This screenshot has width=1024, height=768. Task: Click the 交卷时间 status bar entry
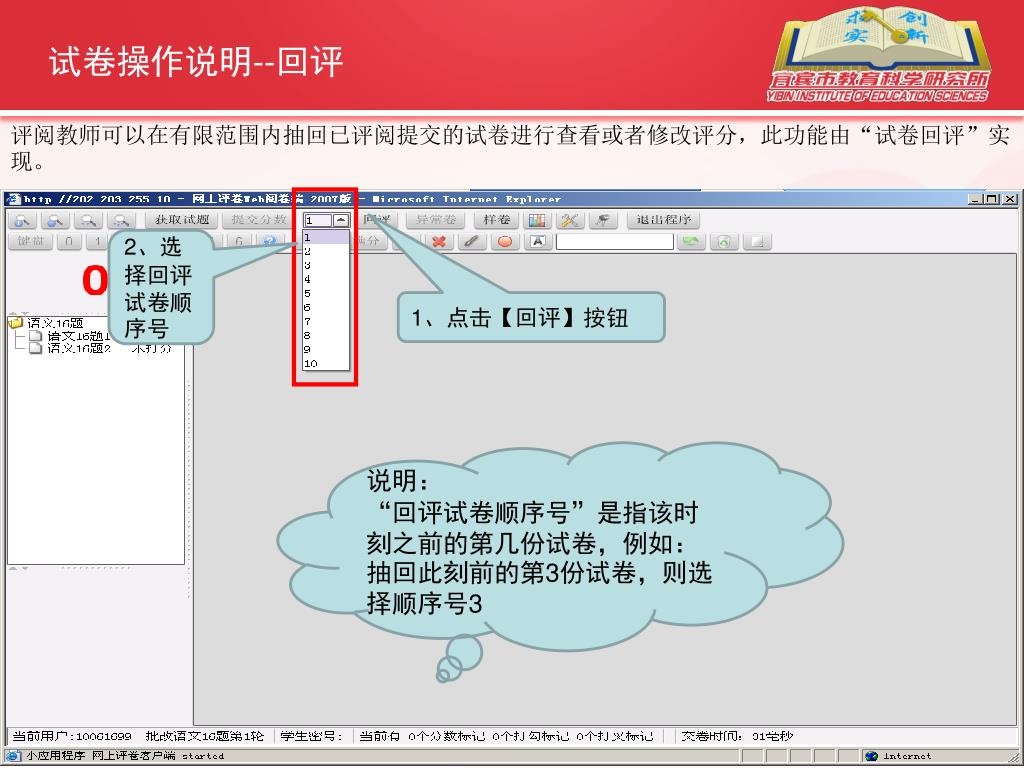(x=737, y=736)
